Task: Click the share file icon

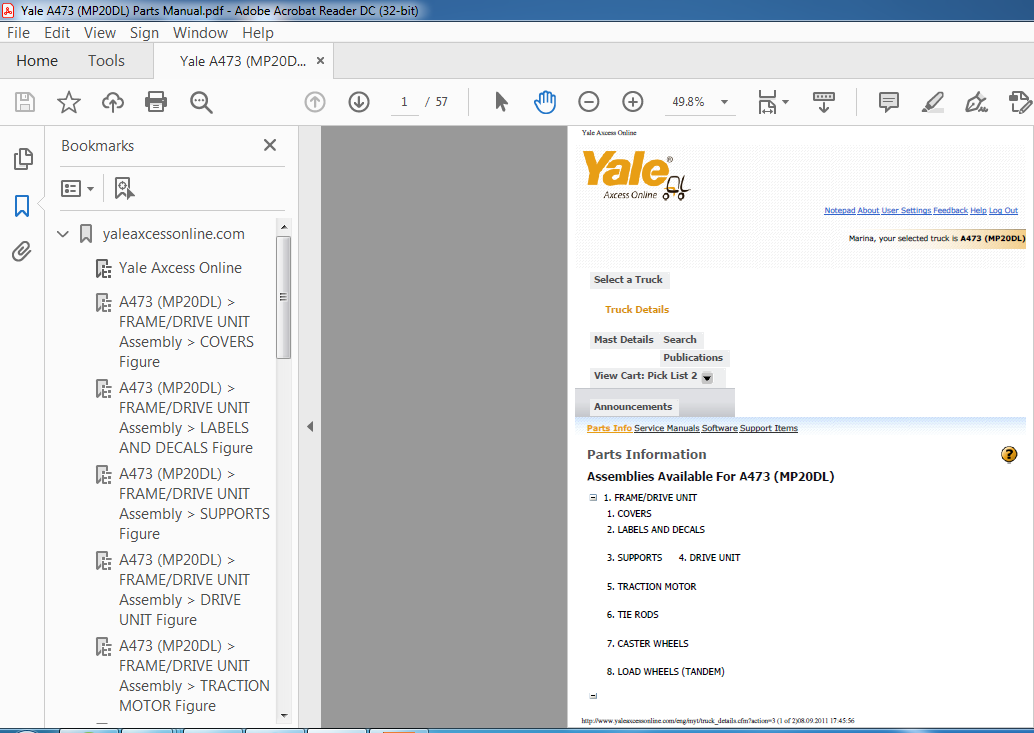Action: tap(1019, 102)
